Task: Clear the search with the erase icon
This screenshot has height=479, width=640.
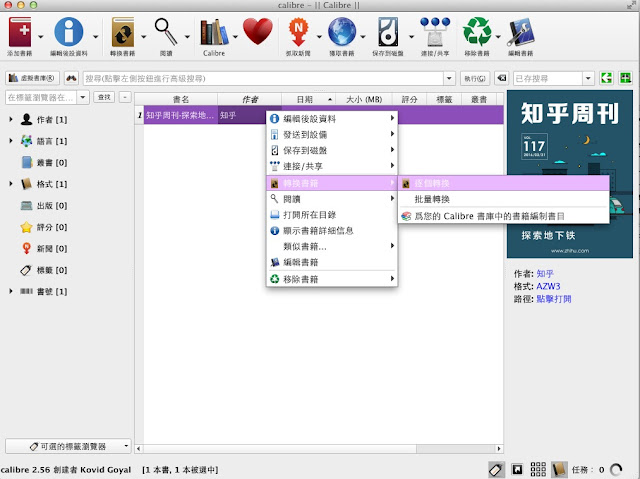Action: click(x=502, y=78)
